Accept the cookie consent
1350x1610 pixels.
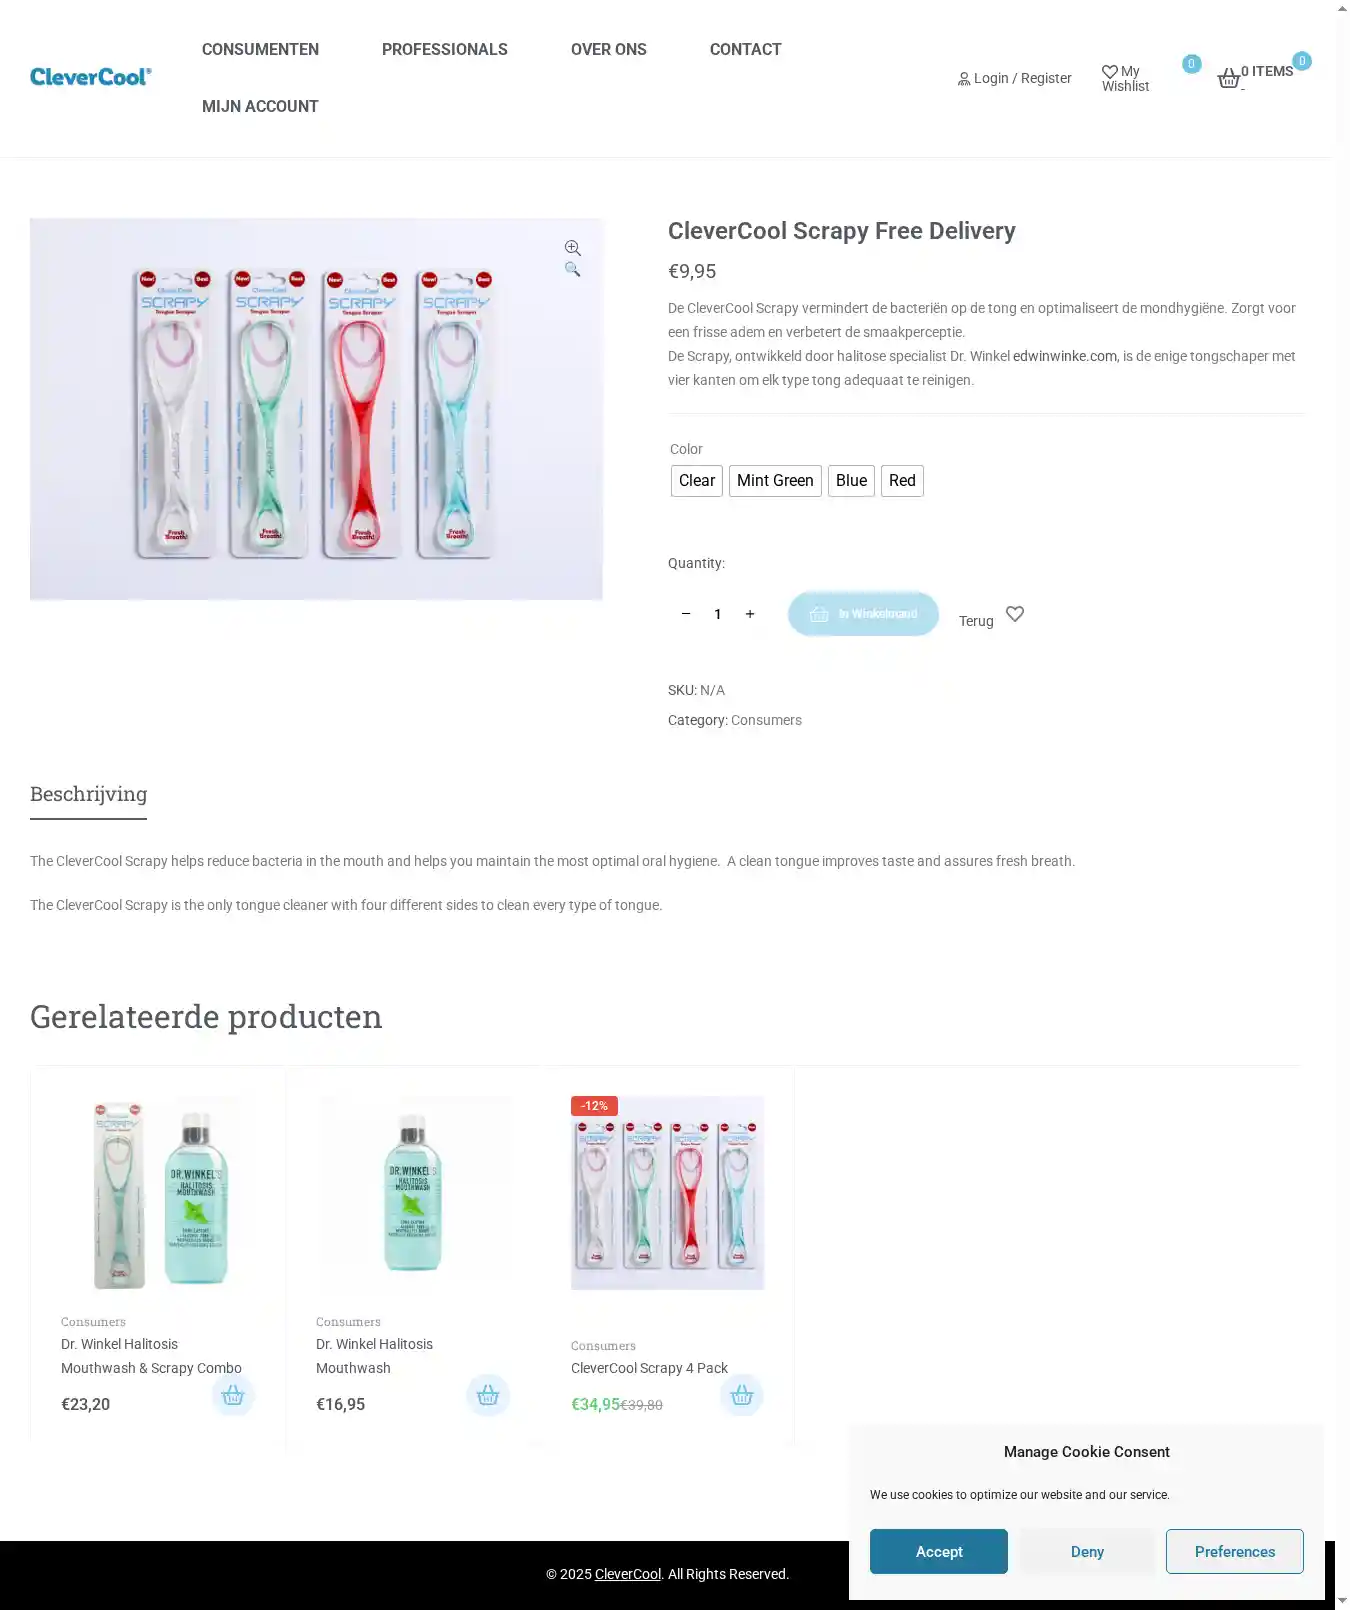point(938,1551)
